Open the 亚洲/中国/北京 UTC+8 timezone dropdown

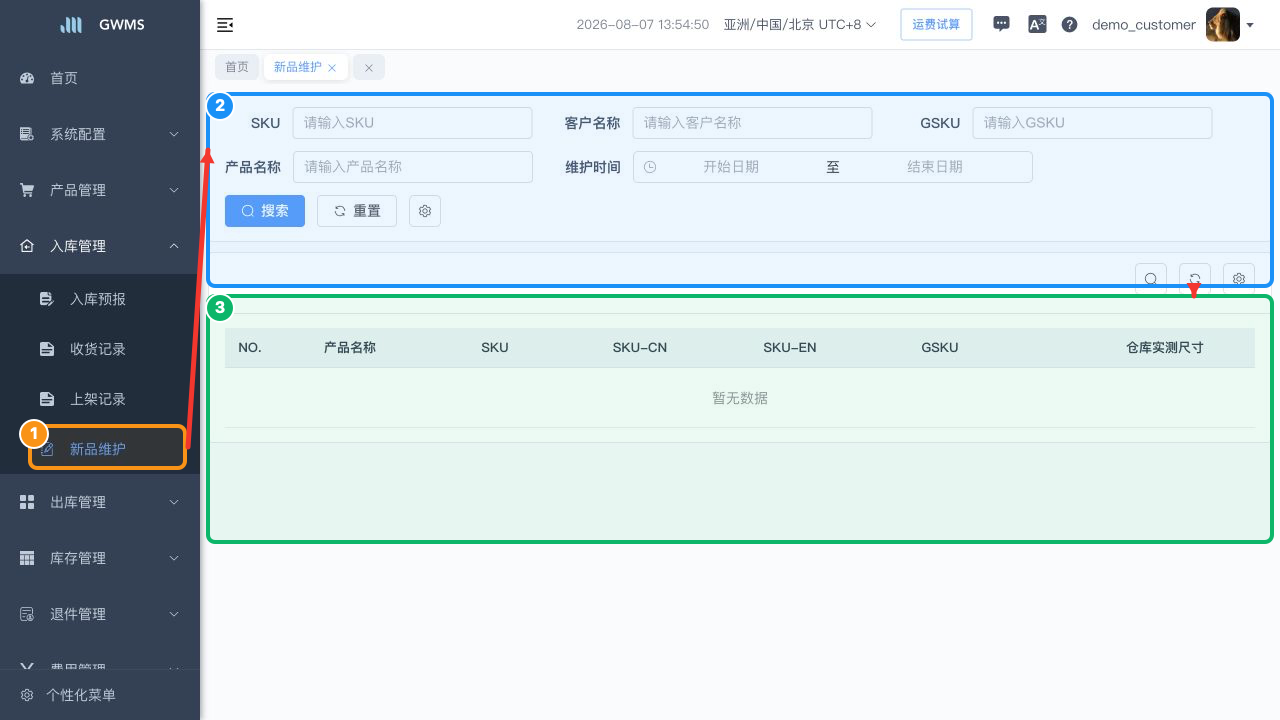tap(799, 24)
